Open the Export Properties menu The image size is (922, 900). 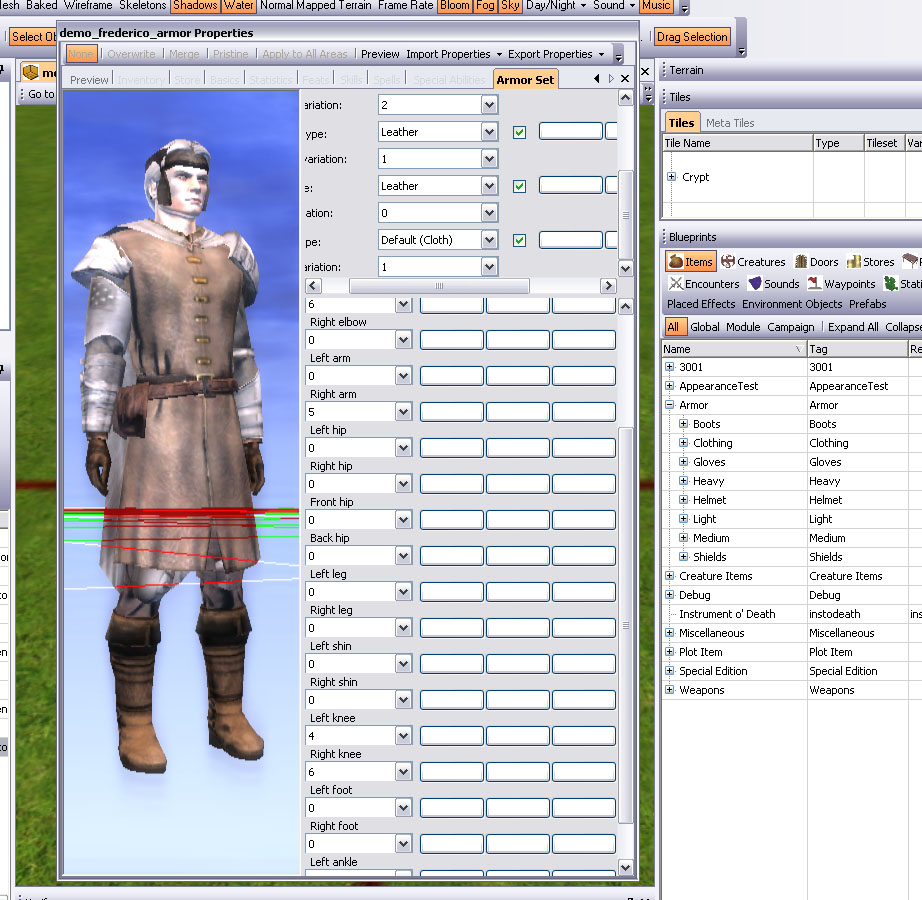556,54
